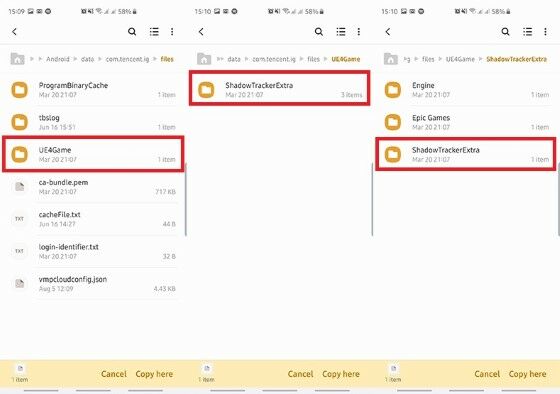Tap the back arrow in the left screen

tap(15, 32)
